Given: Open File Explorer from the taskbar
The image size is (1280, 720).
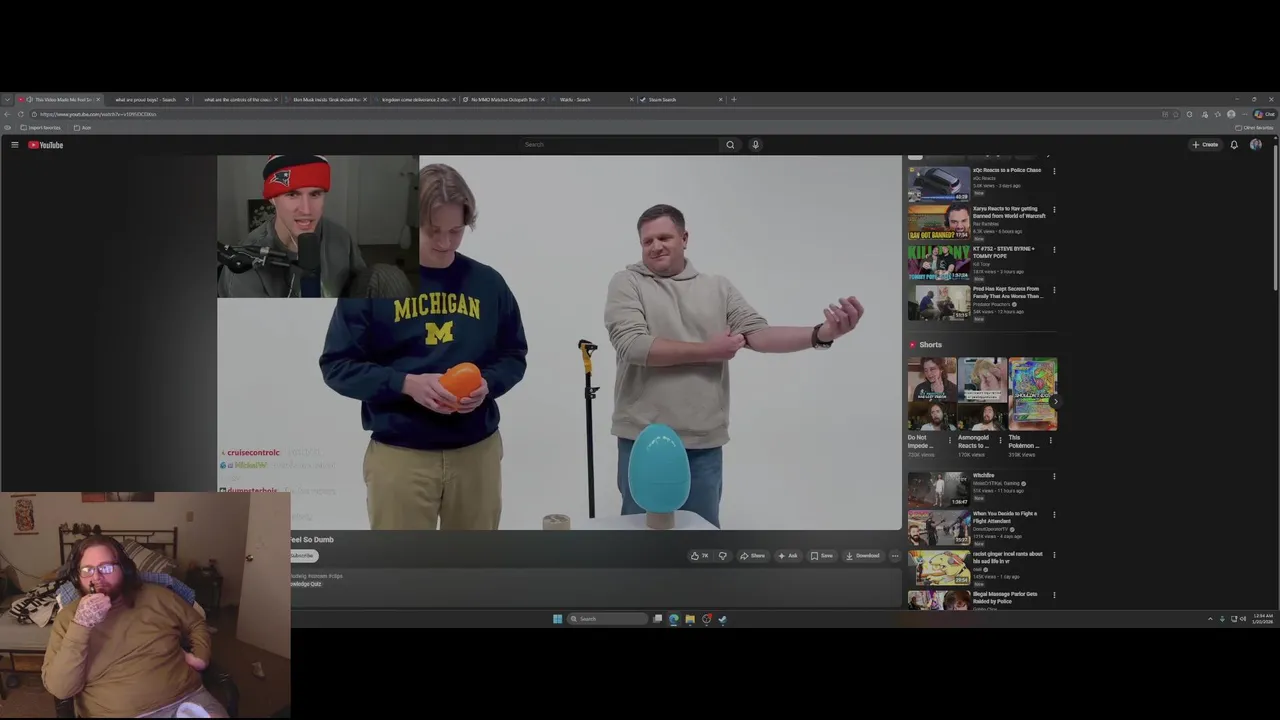Looking at the screenshot, I should (x=690, y=619).
